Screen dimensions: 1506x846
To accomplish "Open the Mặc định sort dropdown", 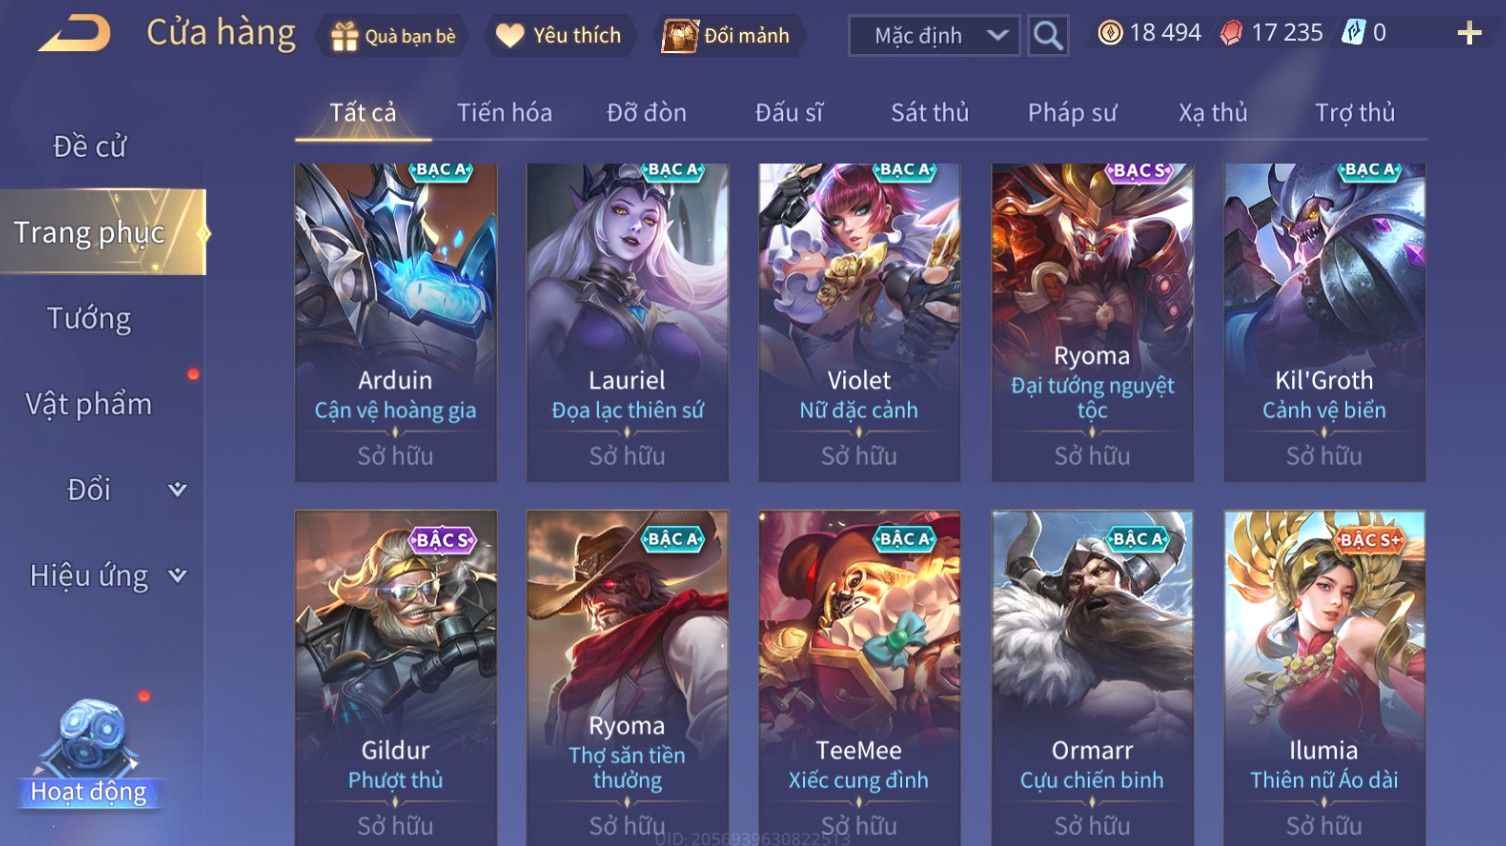I will pos(934,36).
